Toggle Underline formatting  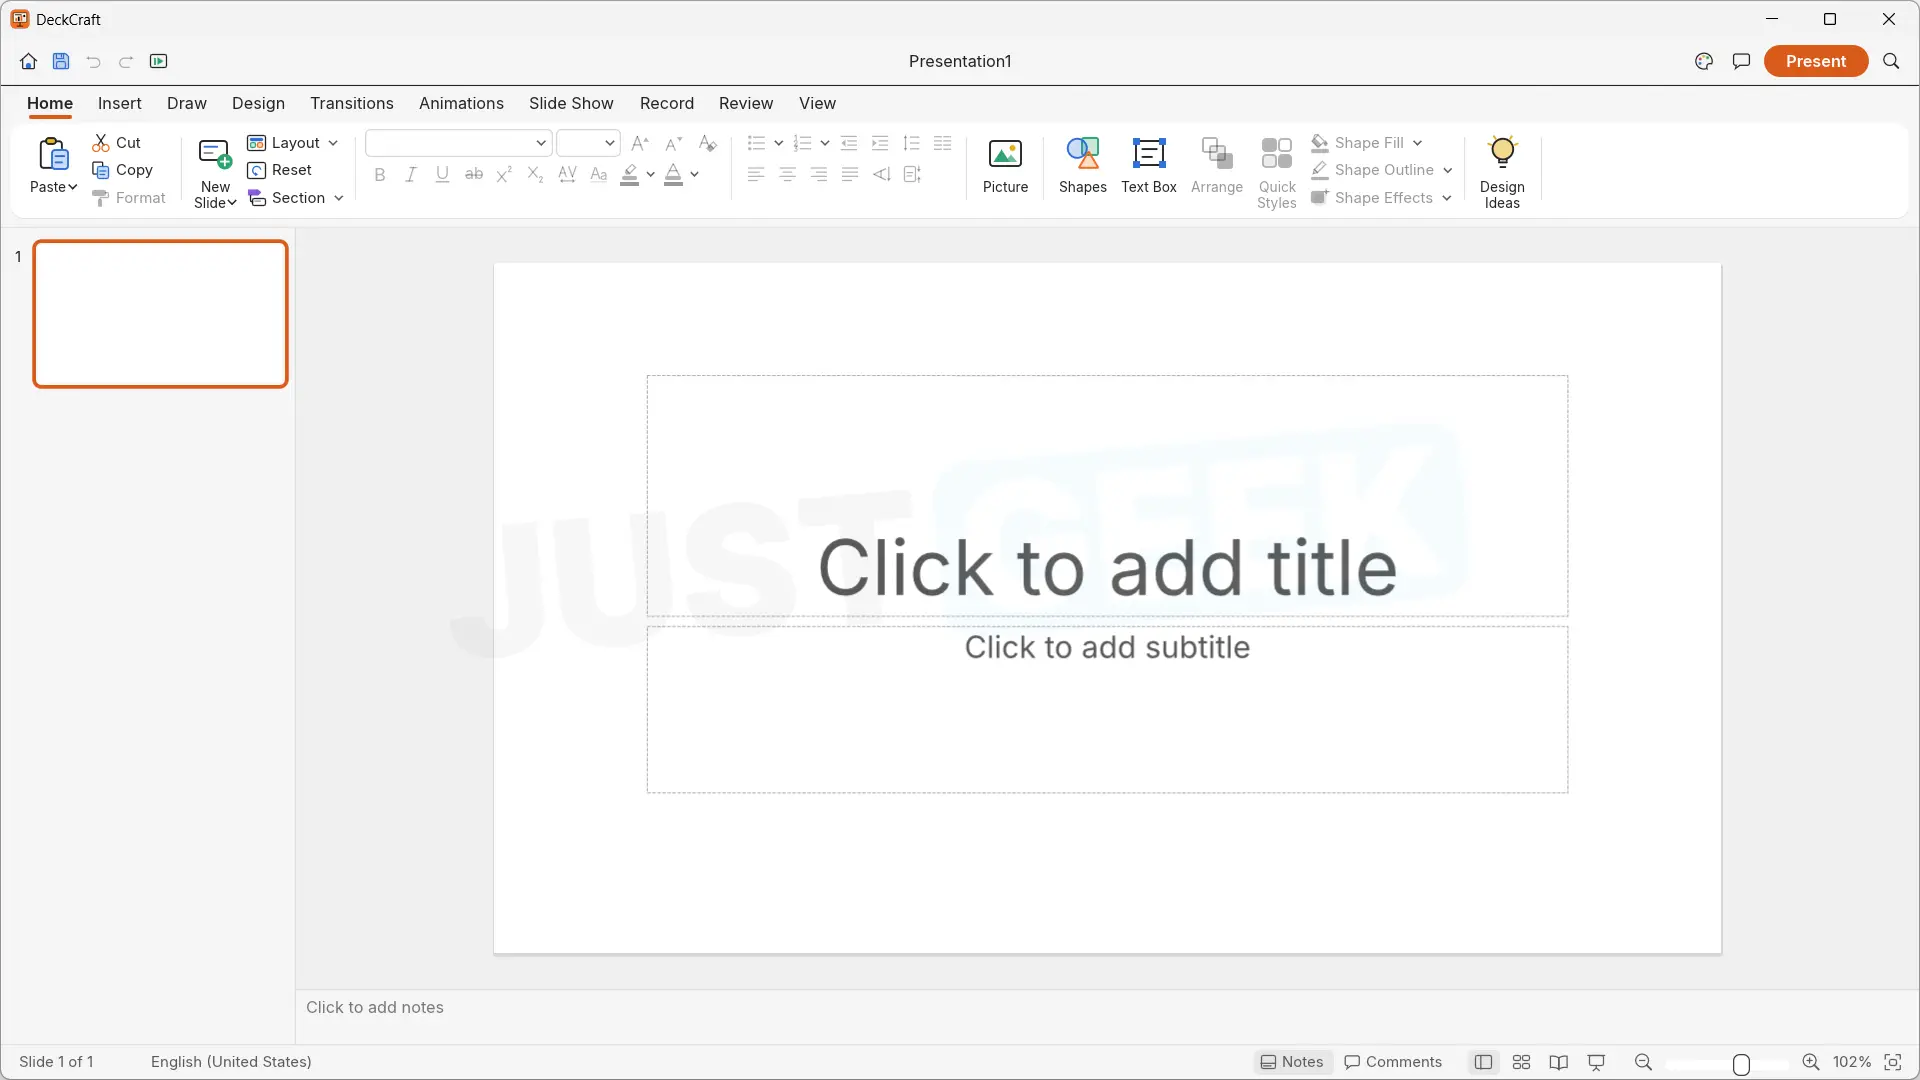tap(442, 175)
